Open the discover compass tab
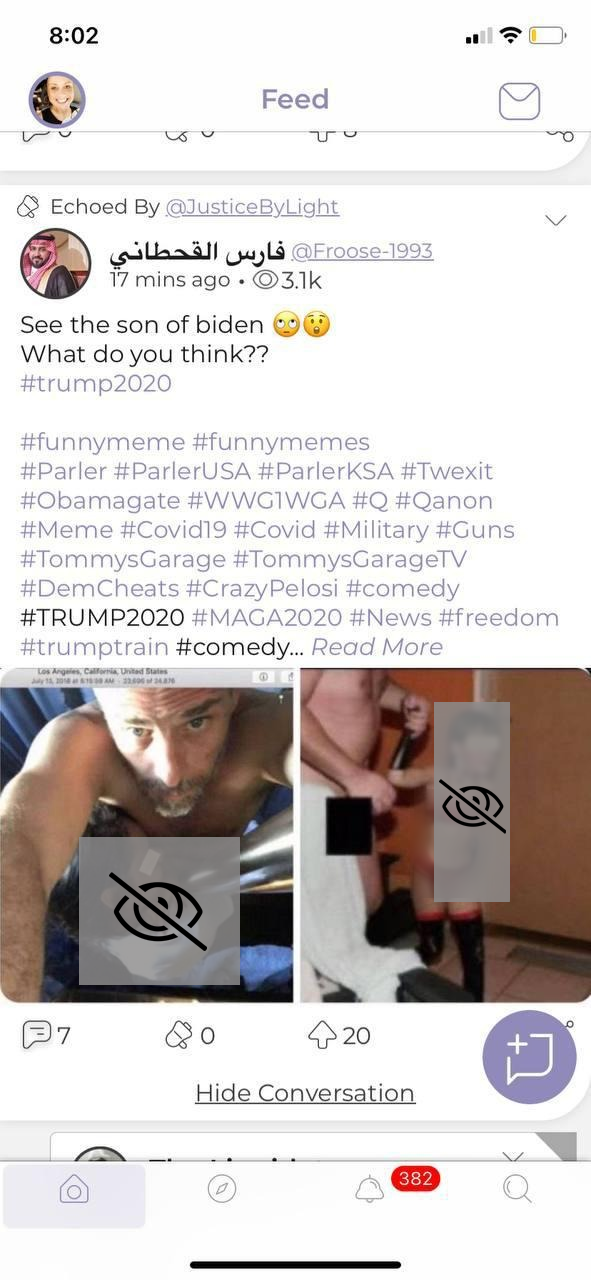The image size is (591, 1280). (221, 1188)
